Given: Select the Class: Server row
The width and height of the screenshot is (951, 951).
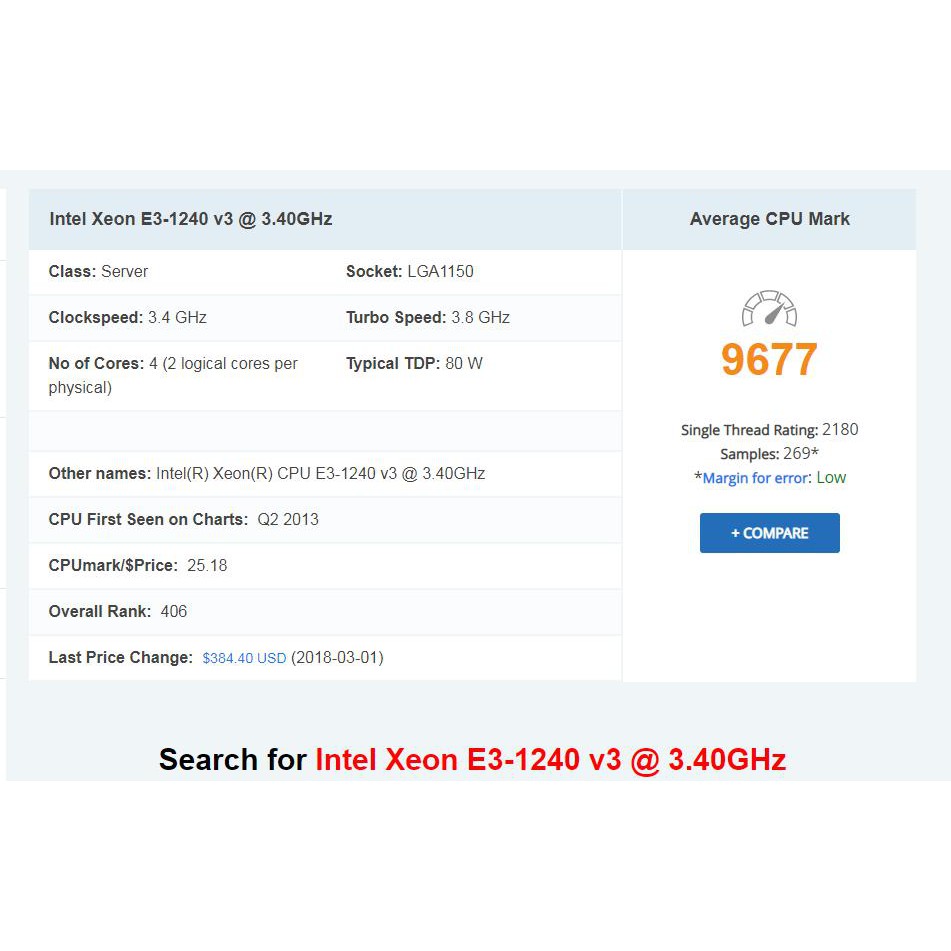Looking at the screenshot, I should click(97, 271).
